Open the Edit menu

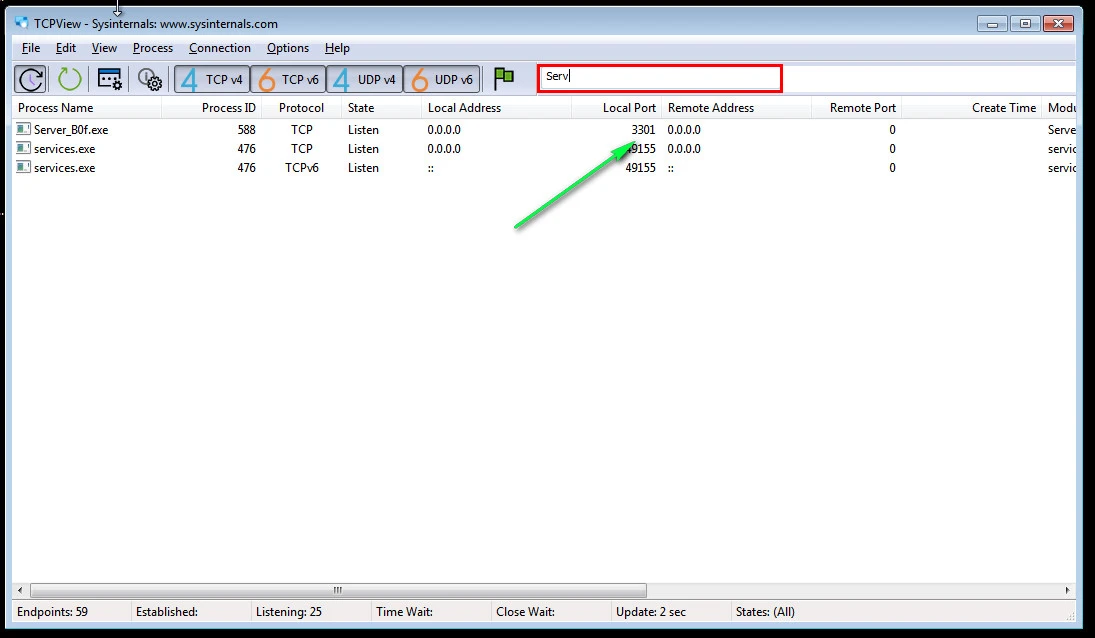(66, 48)
